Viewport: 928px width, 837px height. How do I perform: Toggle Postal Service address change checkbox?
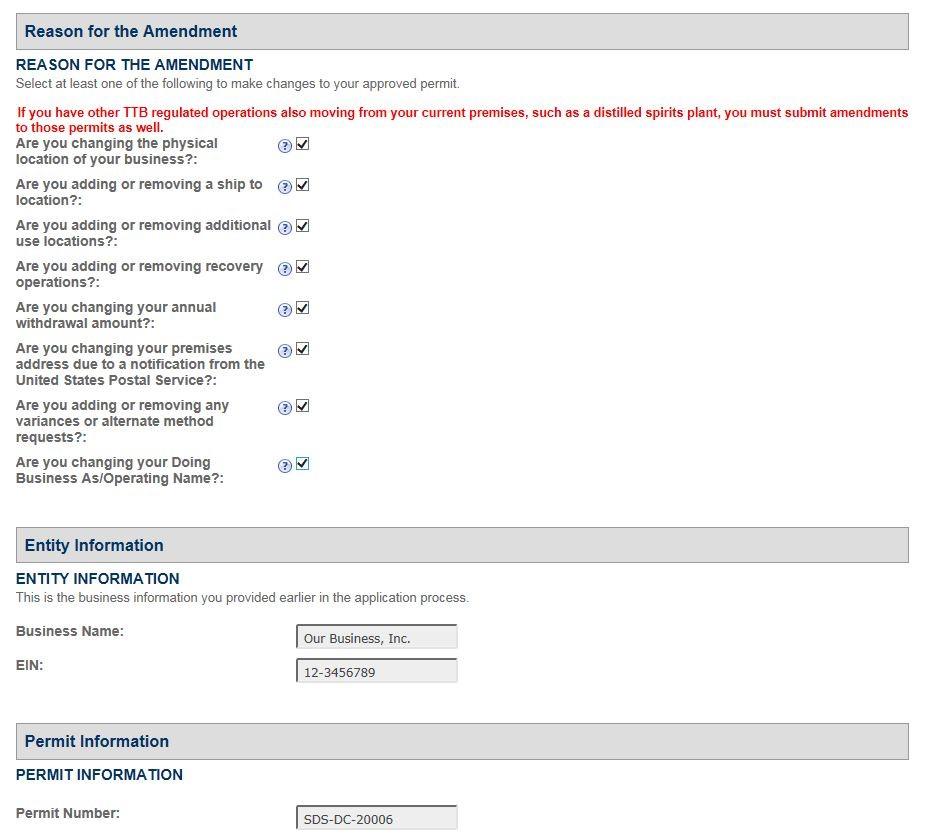[x=303, y=349]
